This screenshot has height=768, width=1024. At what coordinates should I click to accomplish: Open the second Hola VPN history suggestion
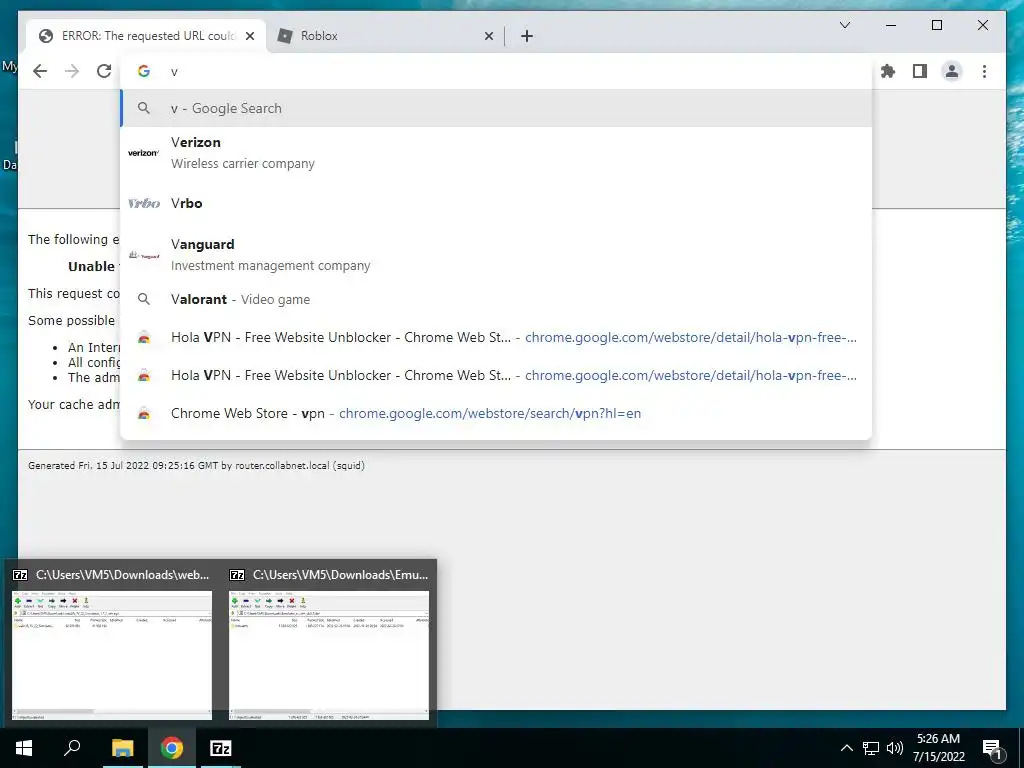[496, 376]
